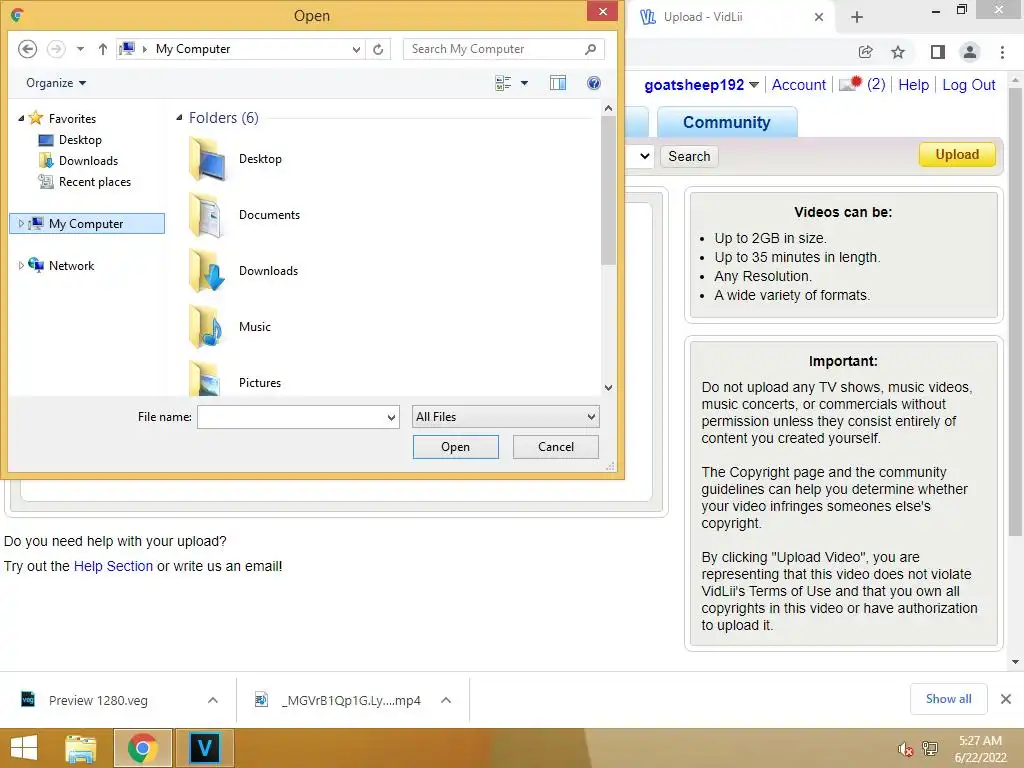1024x768 pixels.
Task: Open the Account link
Action: 799,85
